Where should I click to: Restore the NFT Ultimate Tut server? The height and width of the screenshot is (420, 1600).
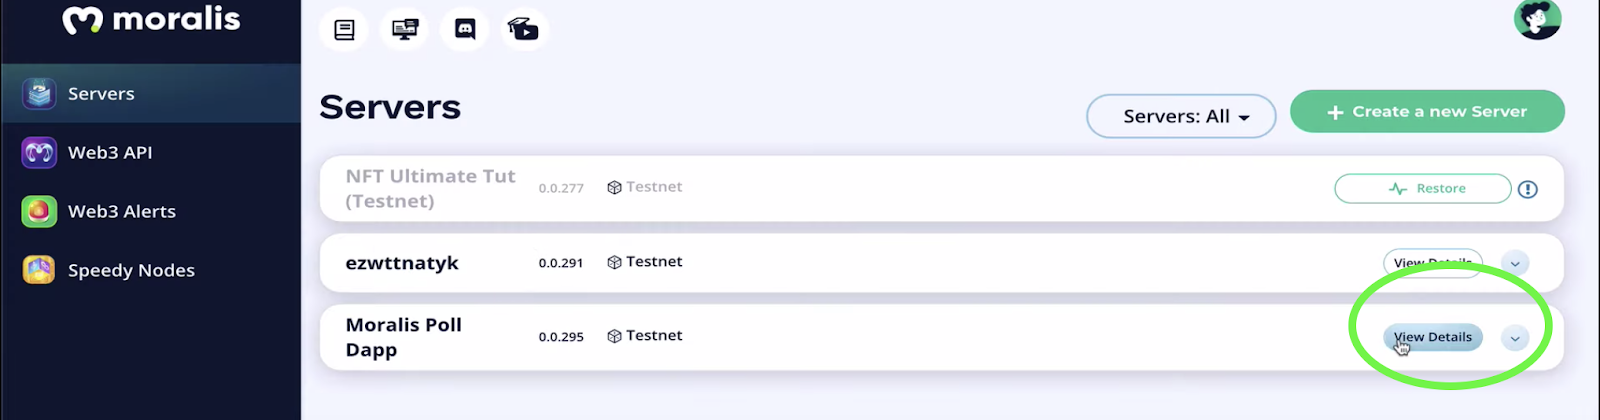(x=1422, y=189)
